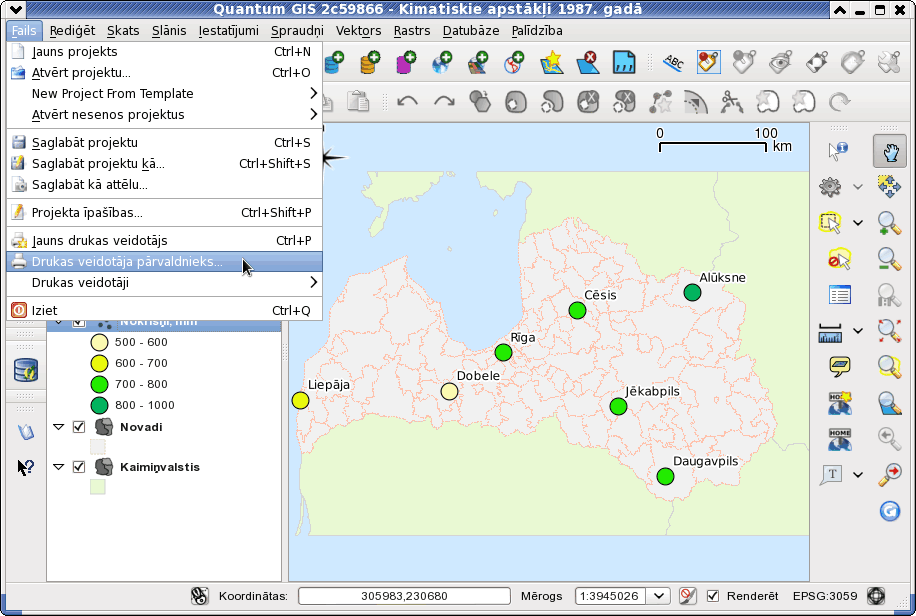The image size is (916, 616).
Task: Click Deselect features icon
Action: tap(839, 259)
